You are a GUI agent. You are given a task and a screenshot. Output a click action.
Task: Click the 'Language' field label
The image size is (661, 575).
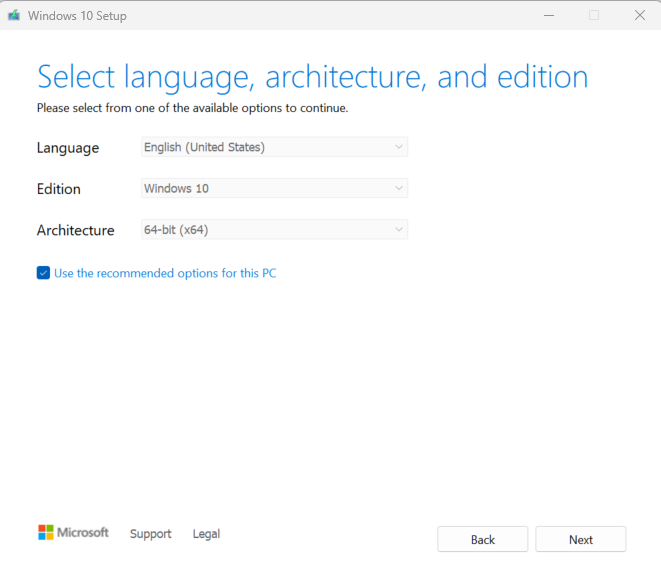pyautogui.click(x=68, y=148)
